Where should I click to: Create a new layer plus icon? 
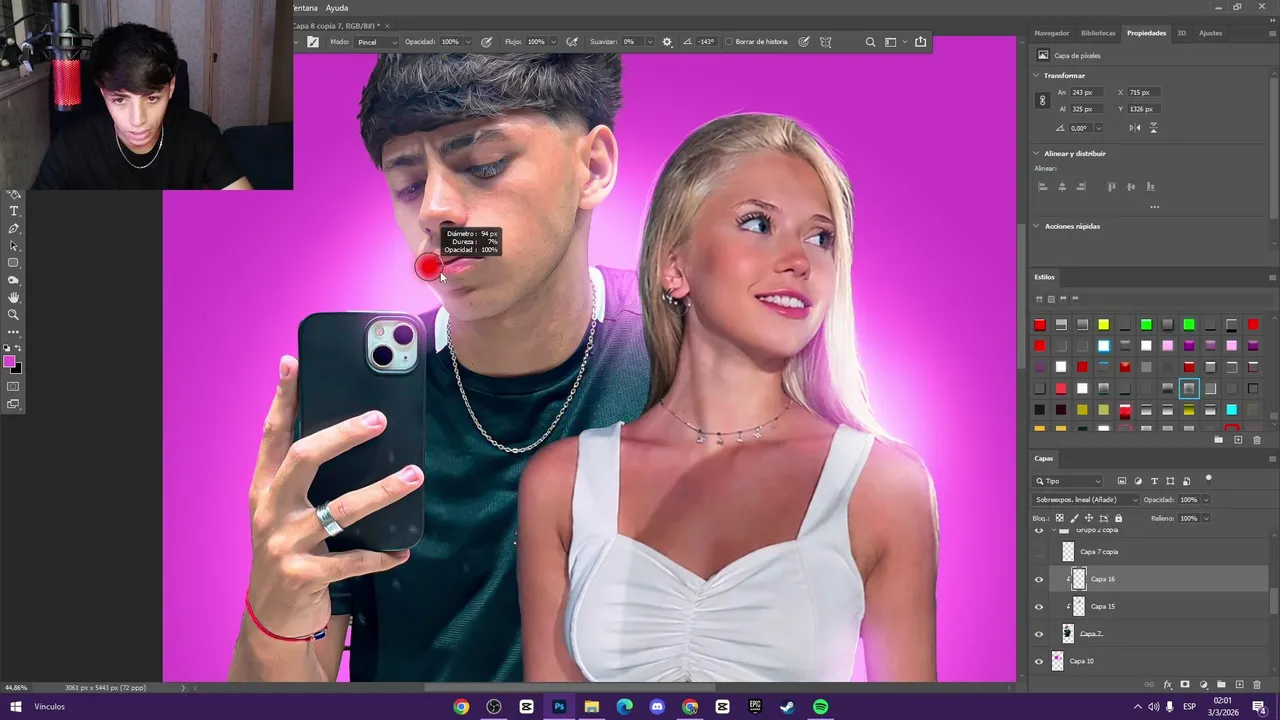(x=1239, y=685)
